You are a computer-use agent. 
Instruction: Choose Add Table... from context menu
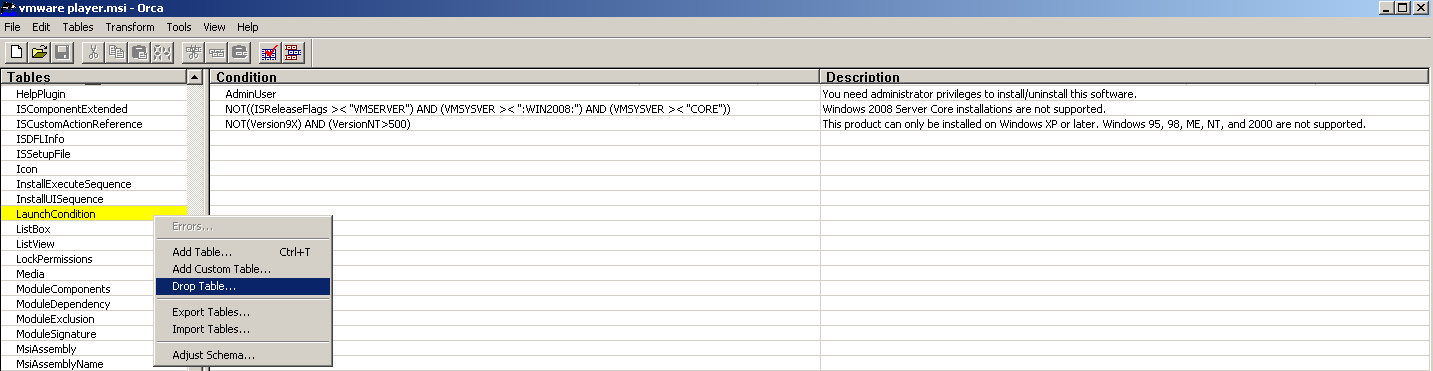click(x=242, y=252)
